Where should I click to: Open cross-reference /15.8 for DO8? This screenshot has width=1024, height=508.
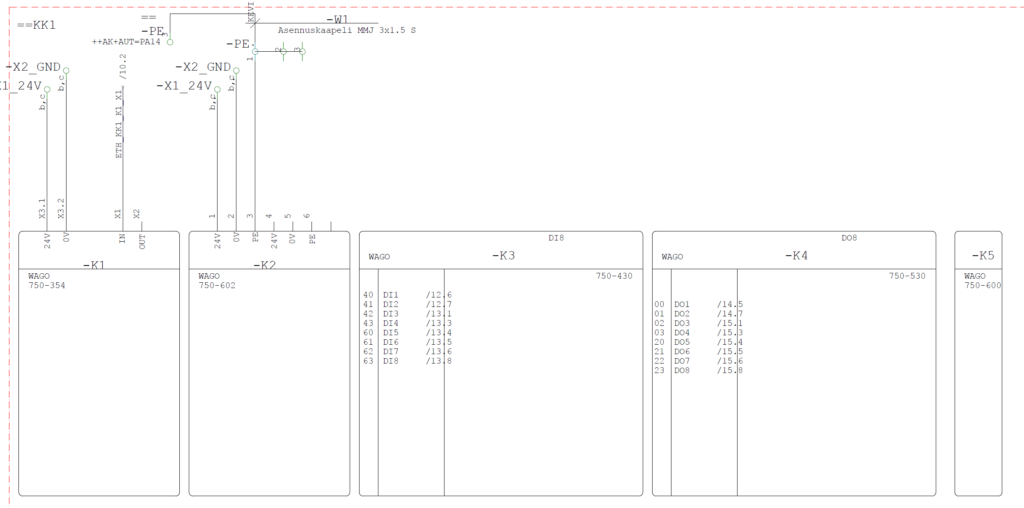[x=729, y=371]
